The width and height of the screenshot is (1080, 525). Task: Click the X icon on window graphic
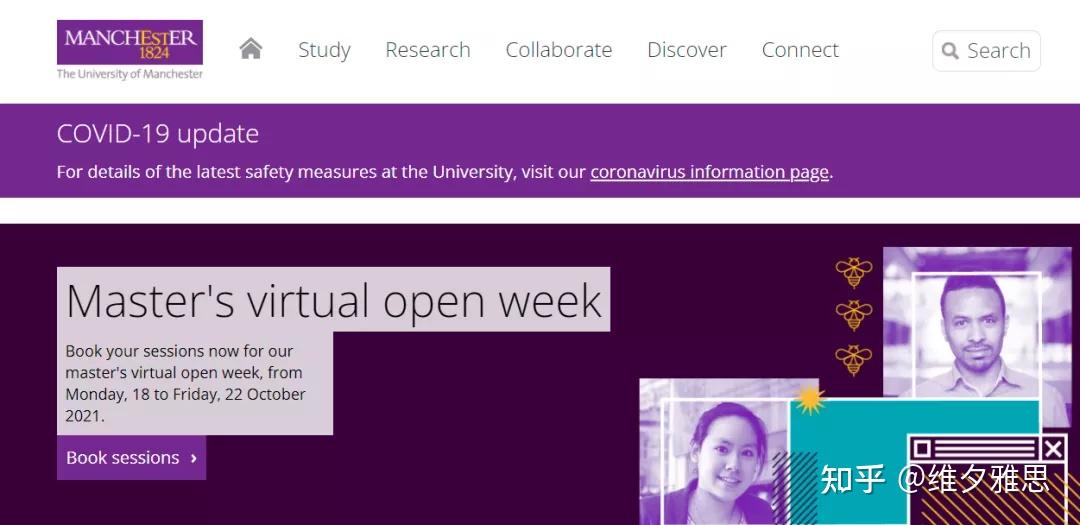click(x=1052, y=450)
